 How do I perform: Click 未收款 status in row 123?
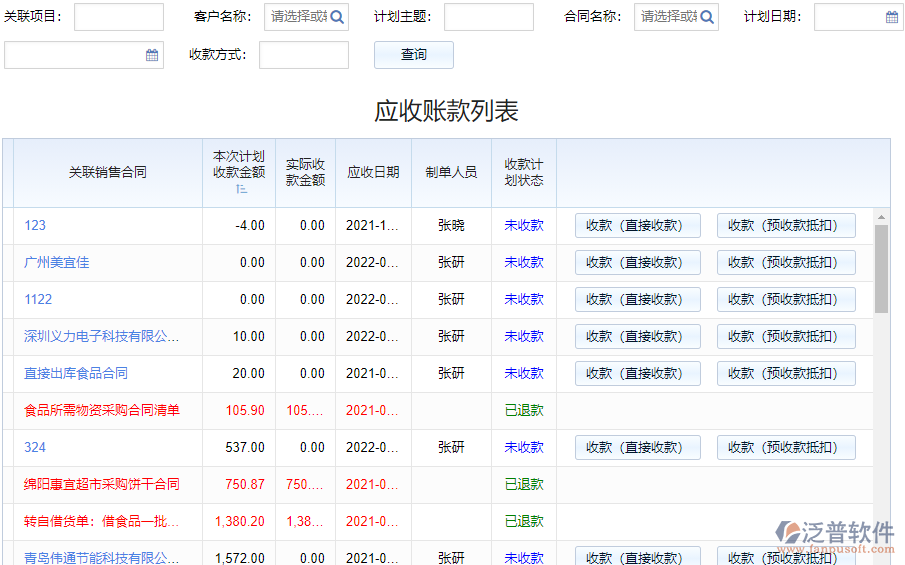524,226
